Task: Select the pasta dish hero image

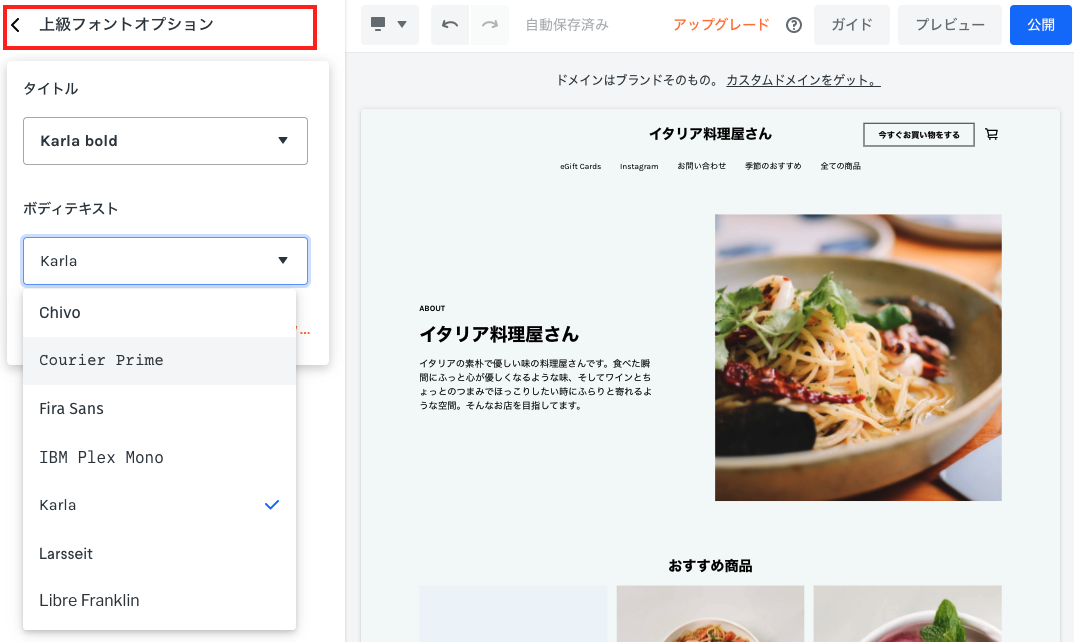Action: [x=858, y=358]
